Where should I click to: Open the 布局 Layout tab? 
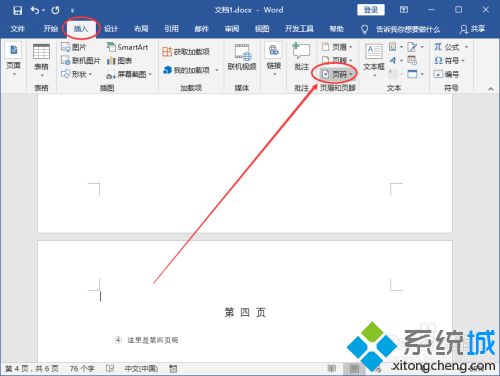[x=141, y=29]
